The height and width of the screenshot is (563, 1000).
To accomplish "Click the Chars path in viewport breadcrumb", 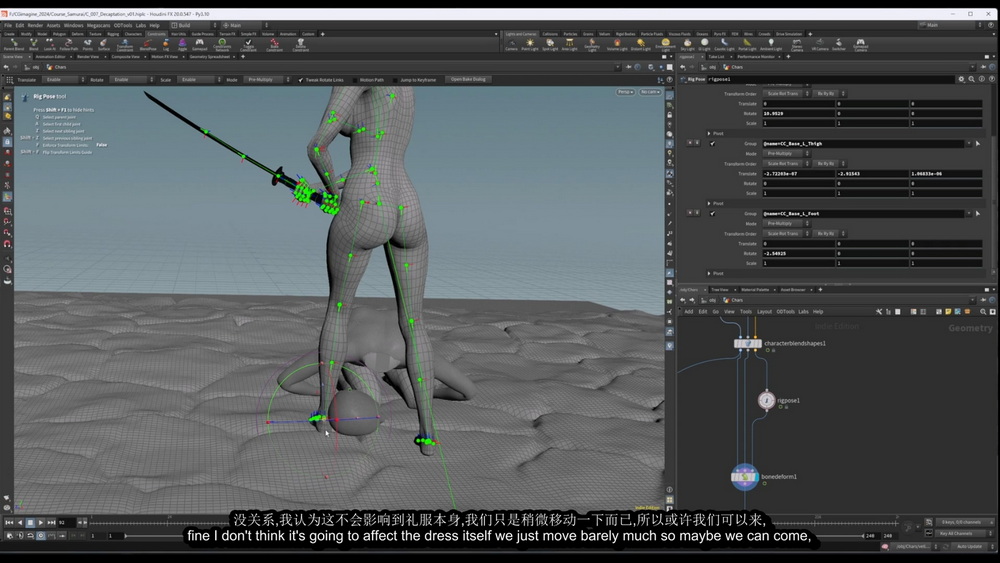I will [x=60, y=67].
